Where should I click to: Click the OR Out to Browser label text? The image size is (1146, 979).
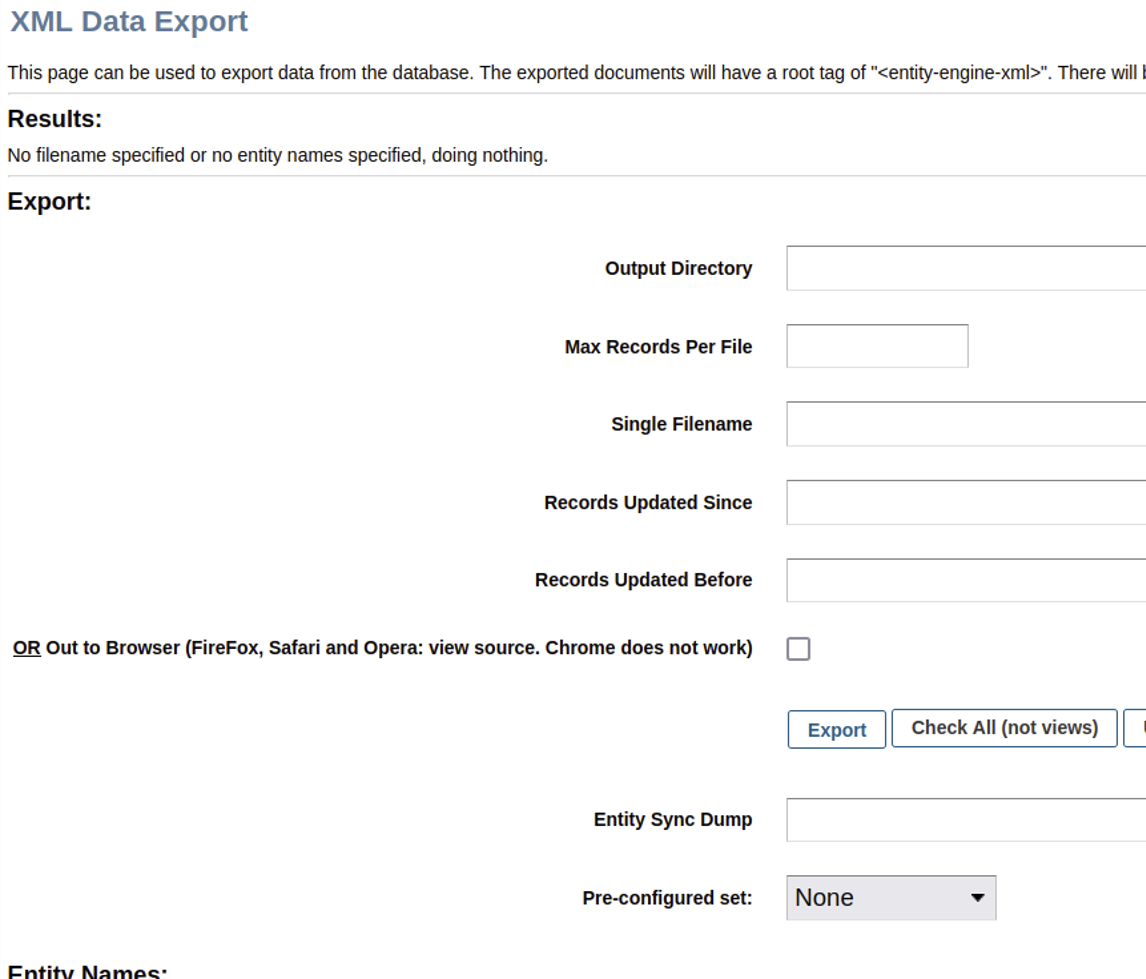382,648
